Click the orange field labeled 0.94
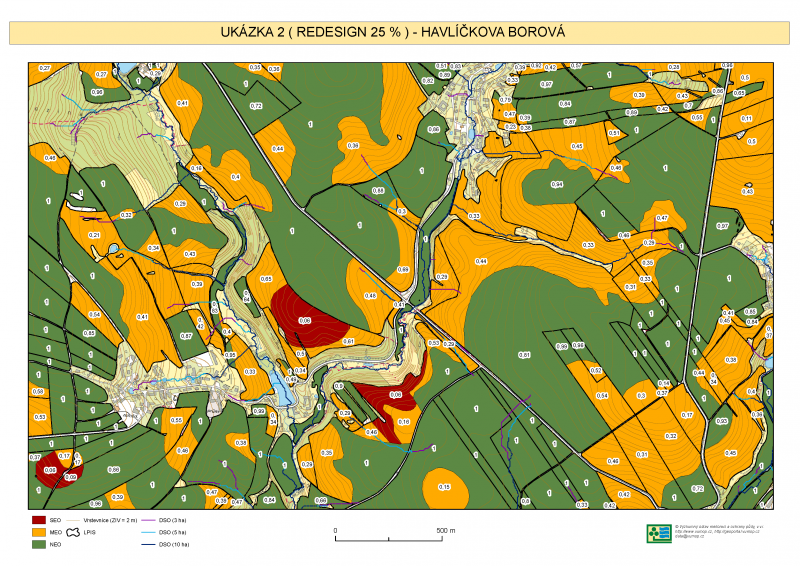 click(x=557, y=184)
